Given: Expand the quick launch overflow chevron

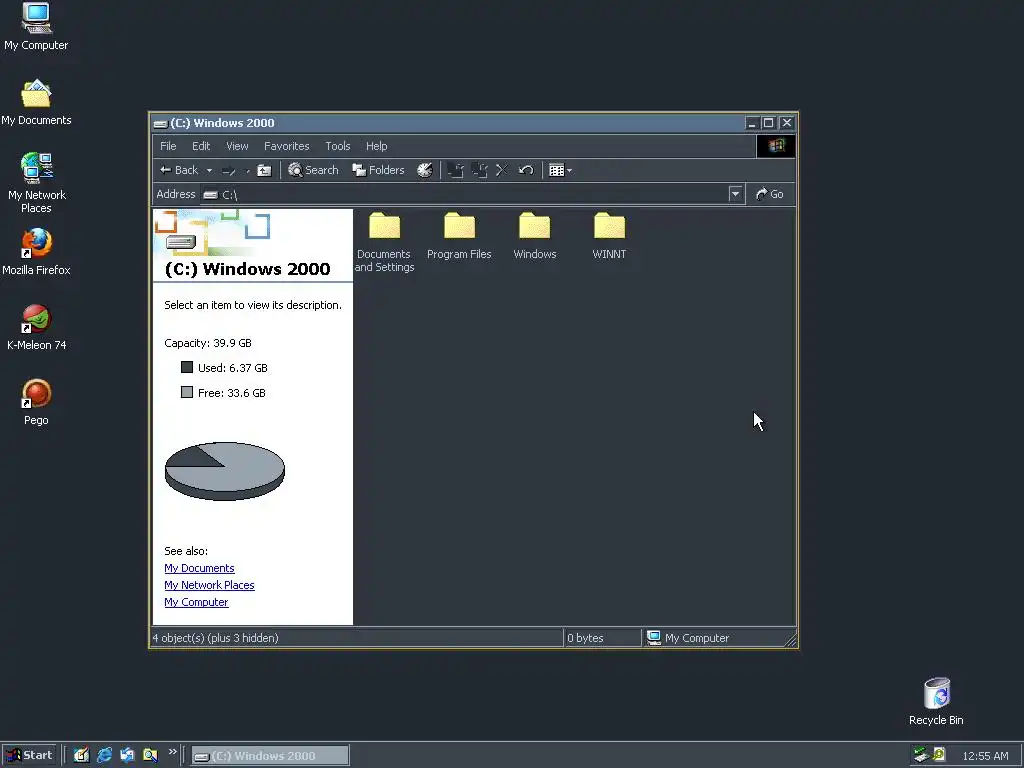Looking at the screenshot, I should [172, 752].
